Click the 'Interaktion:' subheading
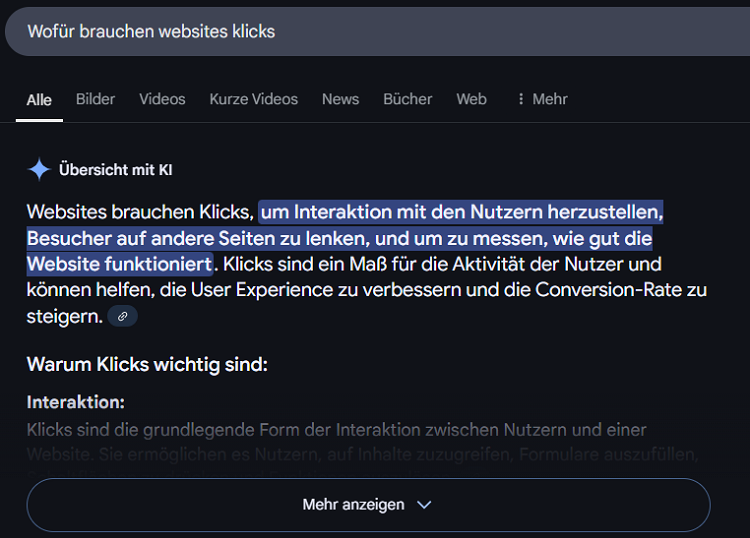 coord(76,402)
